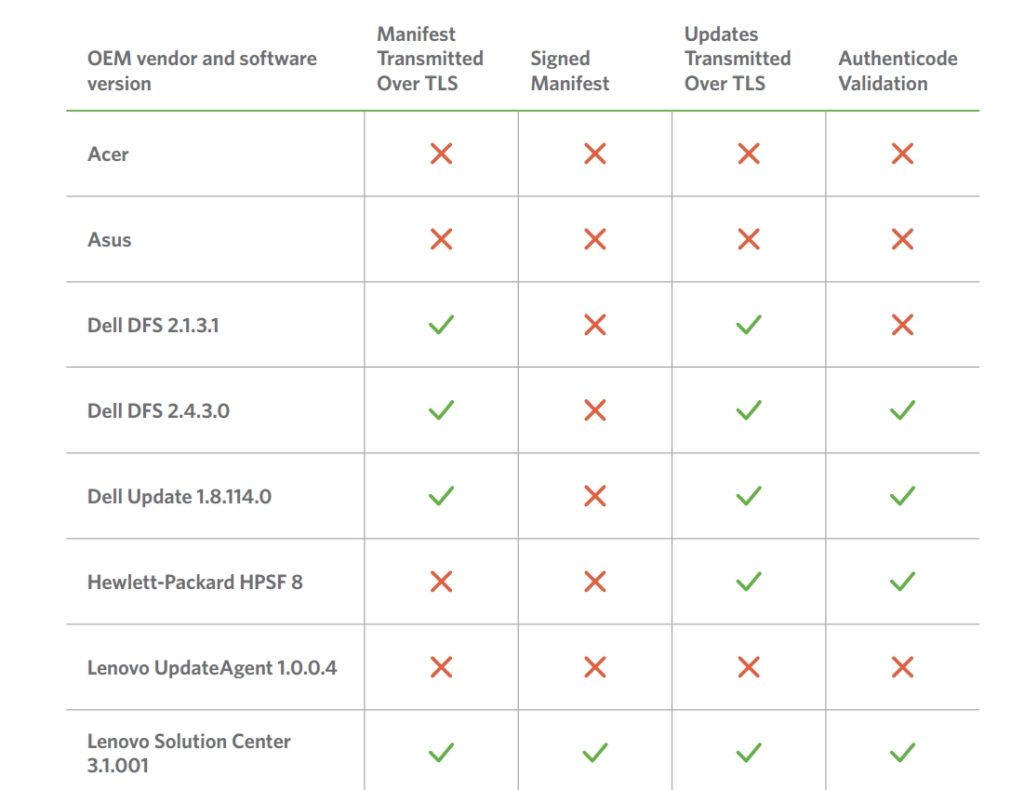Screen dimensions: 1024x790
Task: Click Dell DFS 2.1.3.1 Authenticode red X
Action: pyautogui.click(x=902, y=324)
